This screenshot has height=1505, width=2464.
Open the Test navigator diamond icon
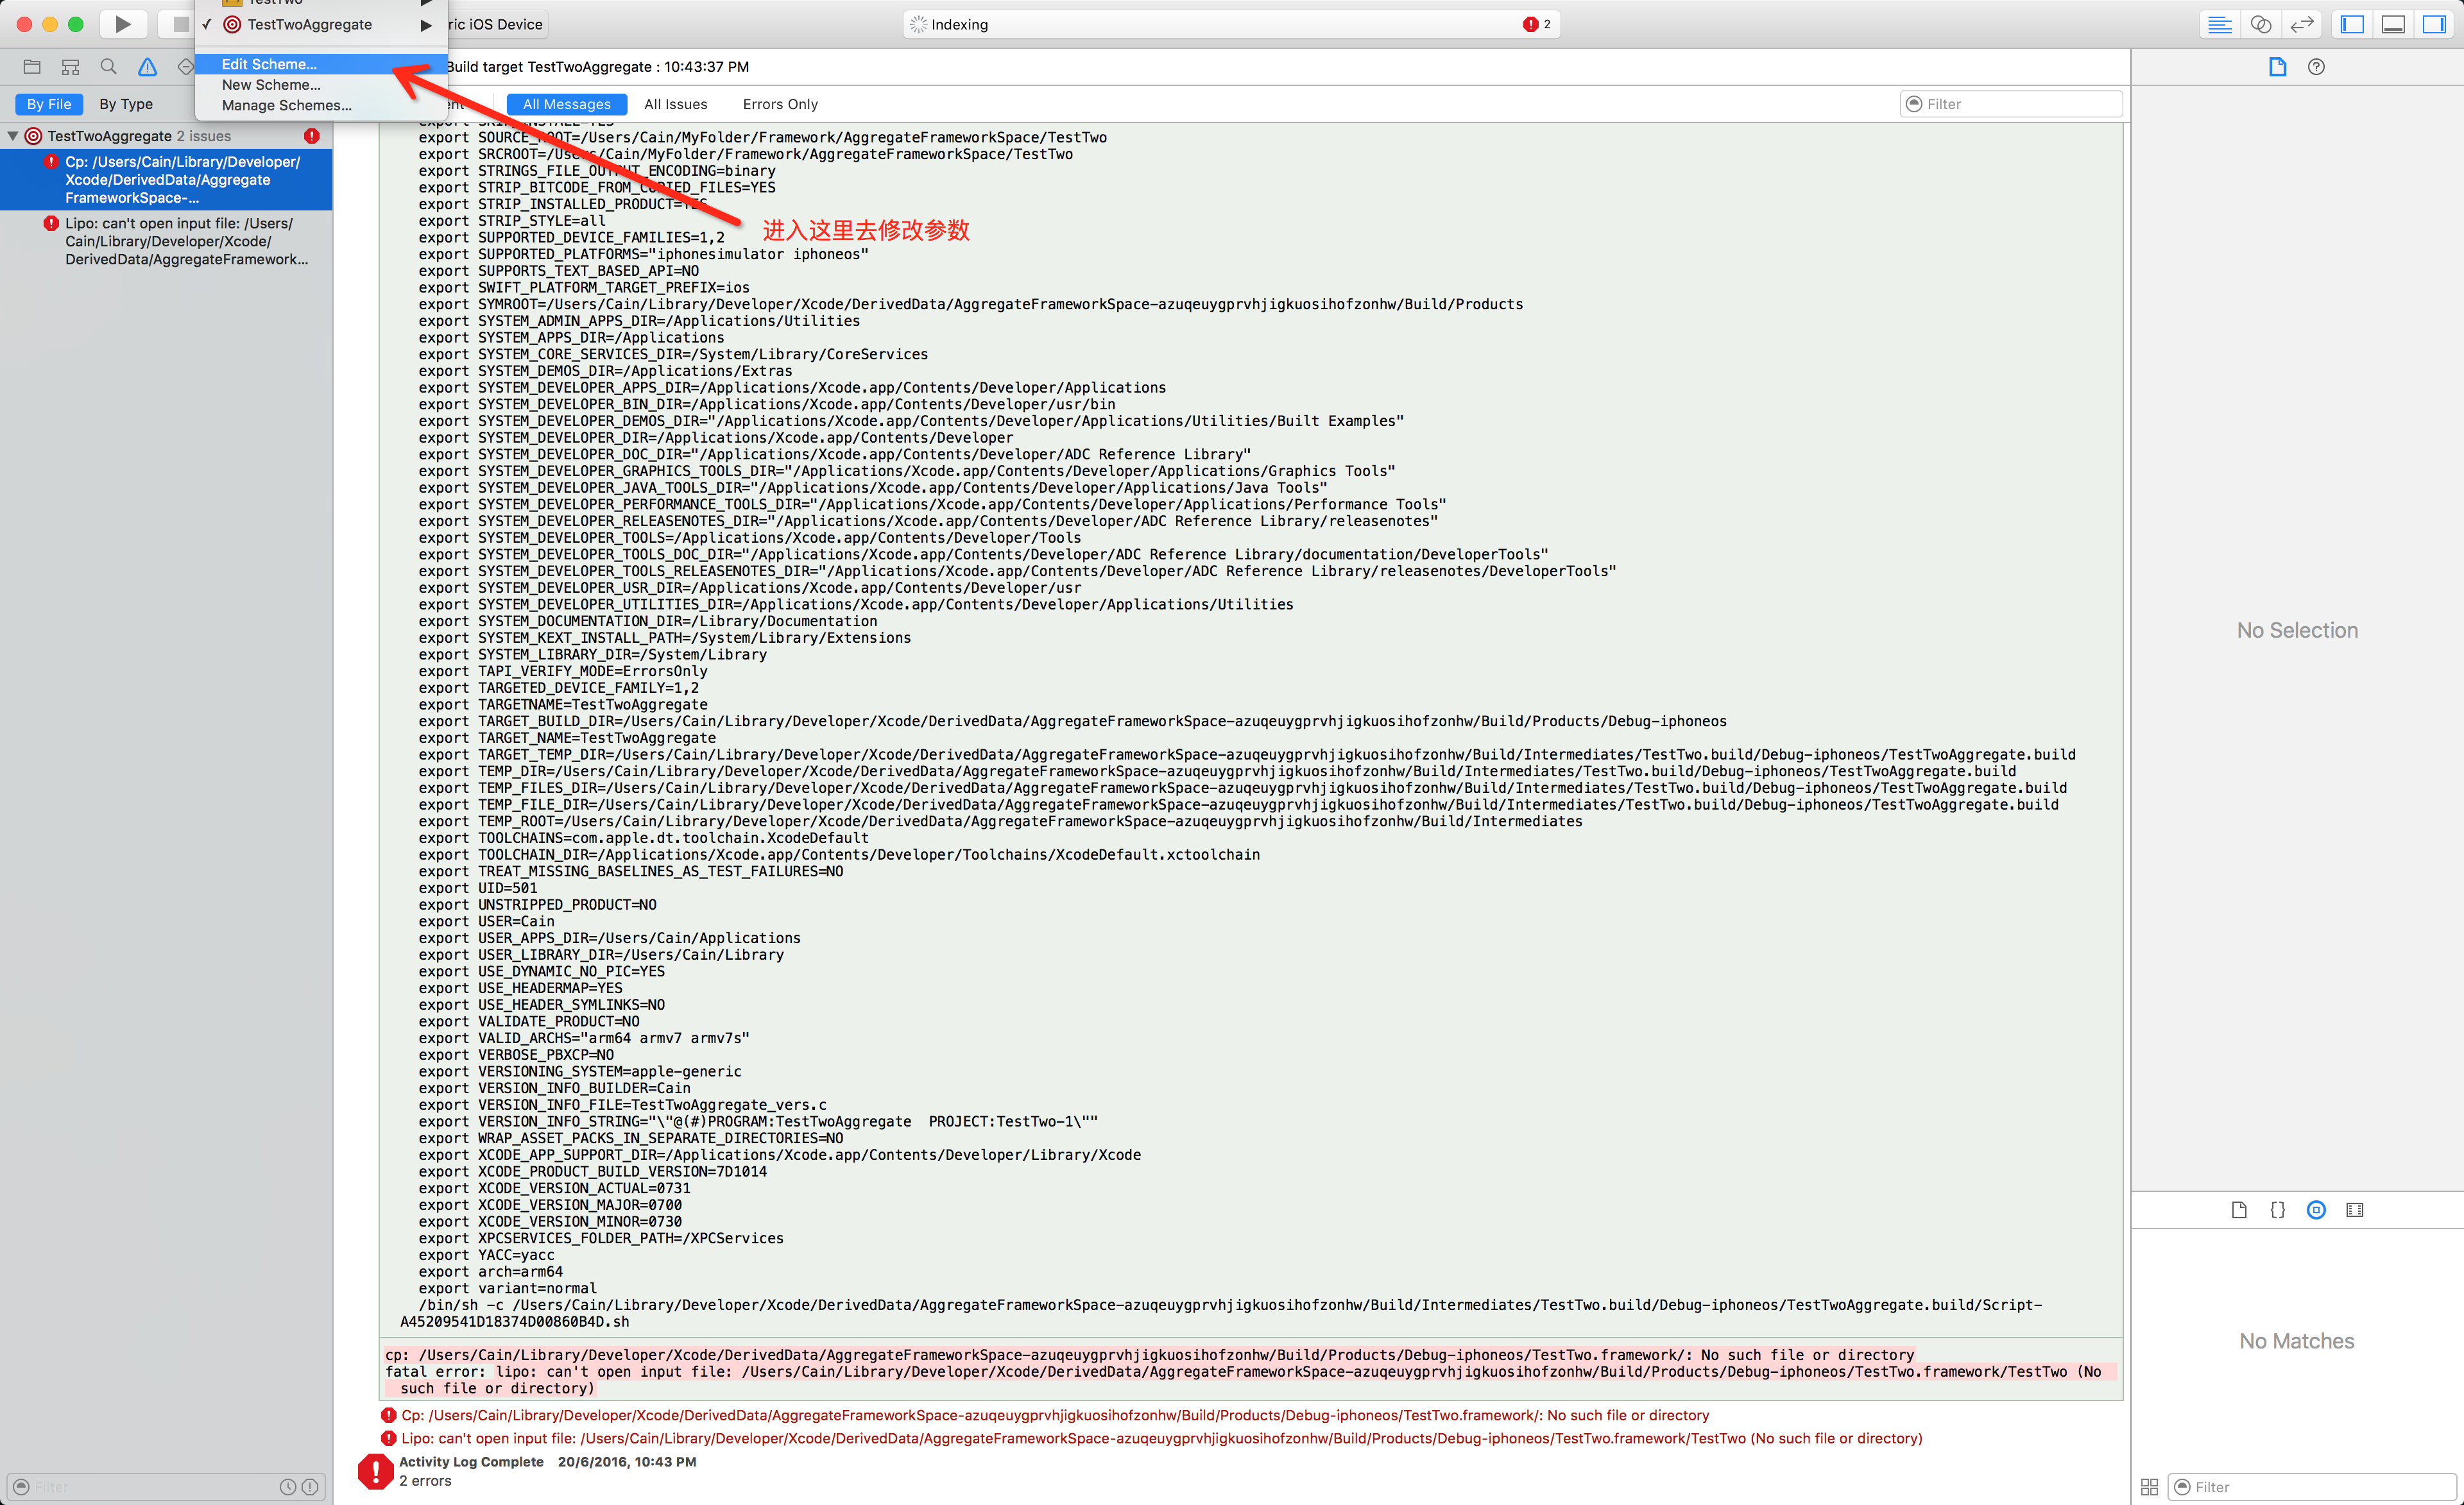tap(185, 67)
